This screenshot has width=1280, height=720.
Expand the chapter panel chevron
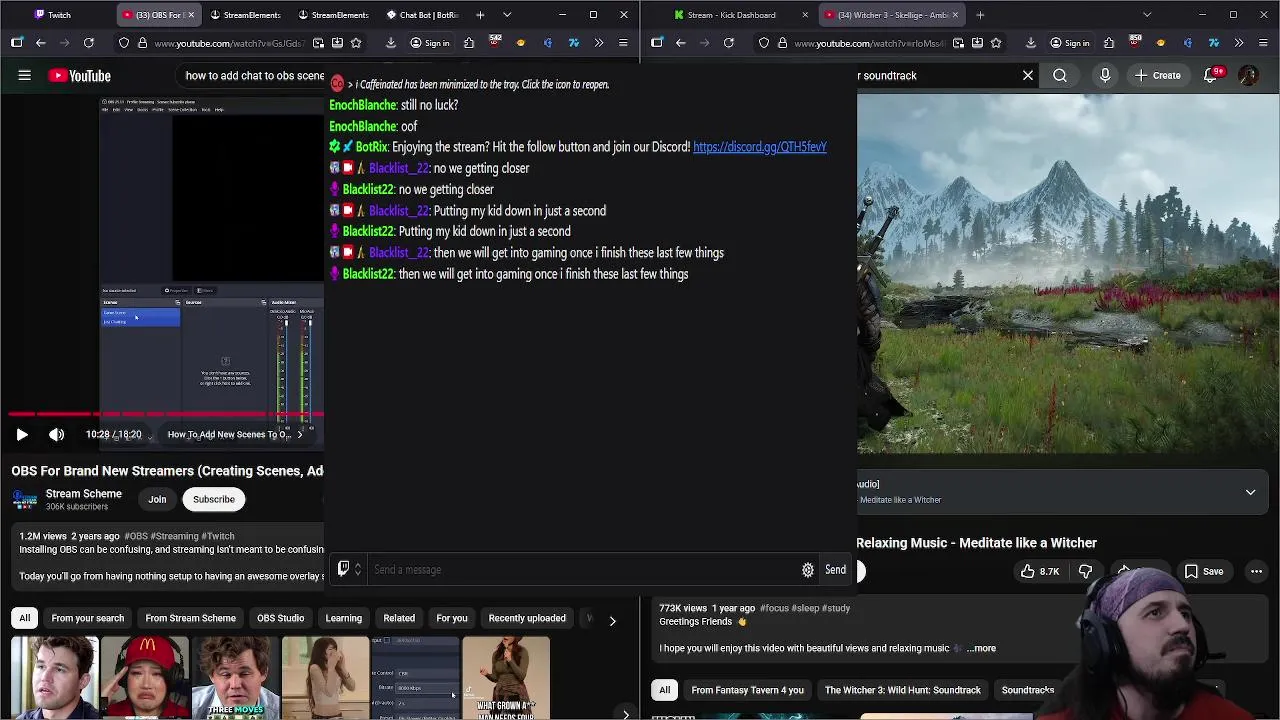point(1250,492)
